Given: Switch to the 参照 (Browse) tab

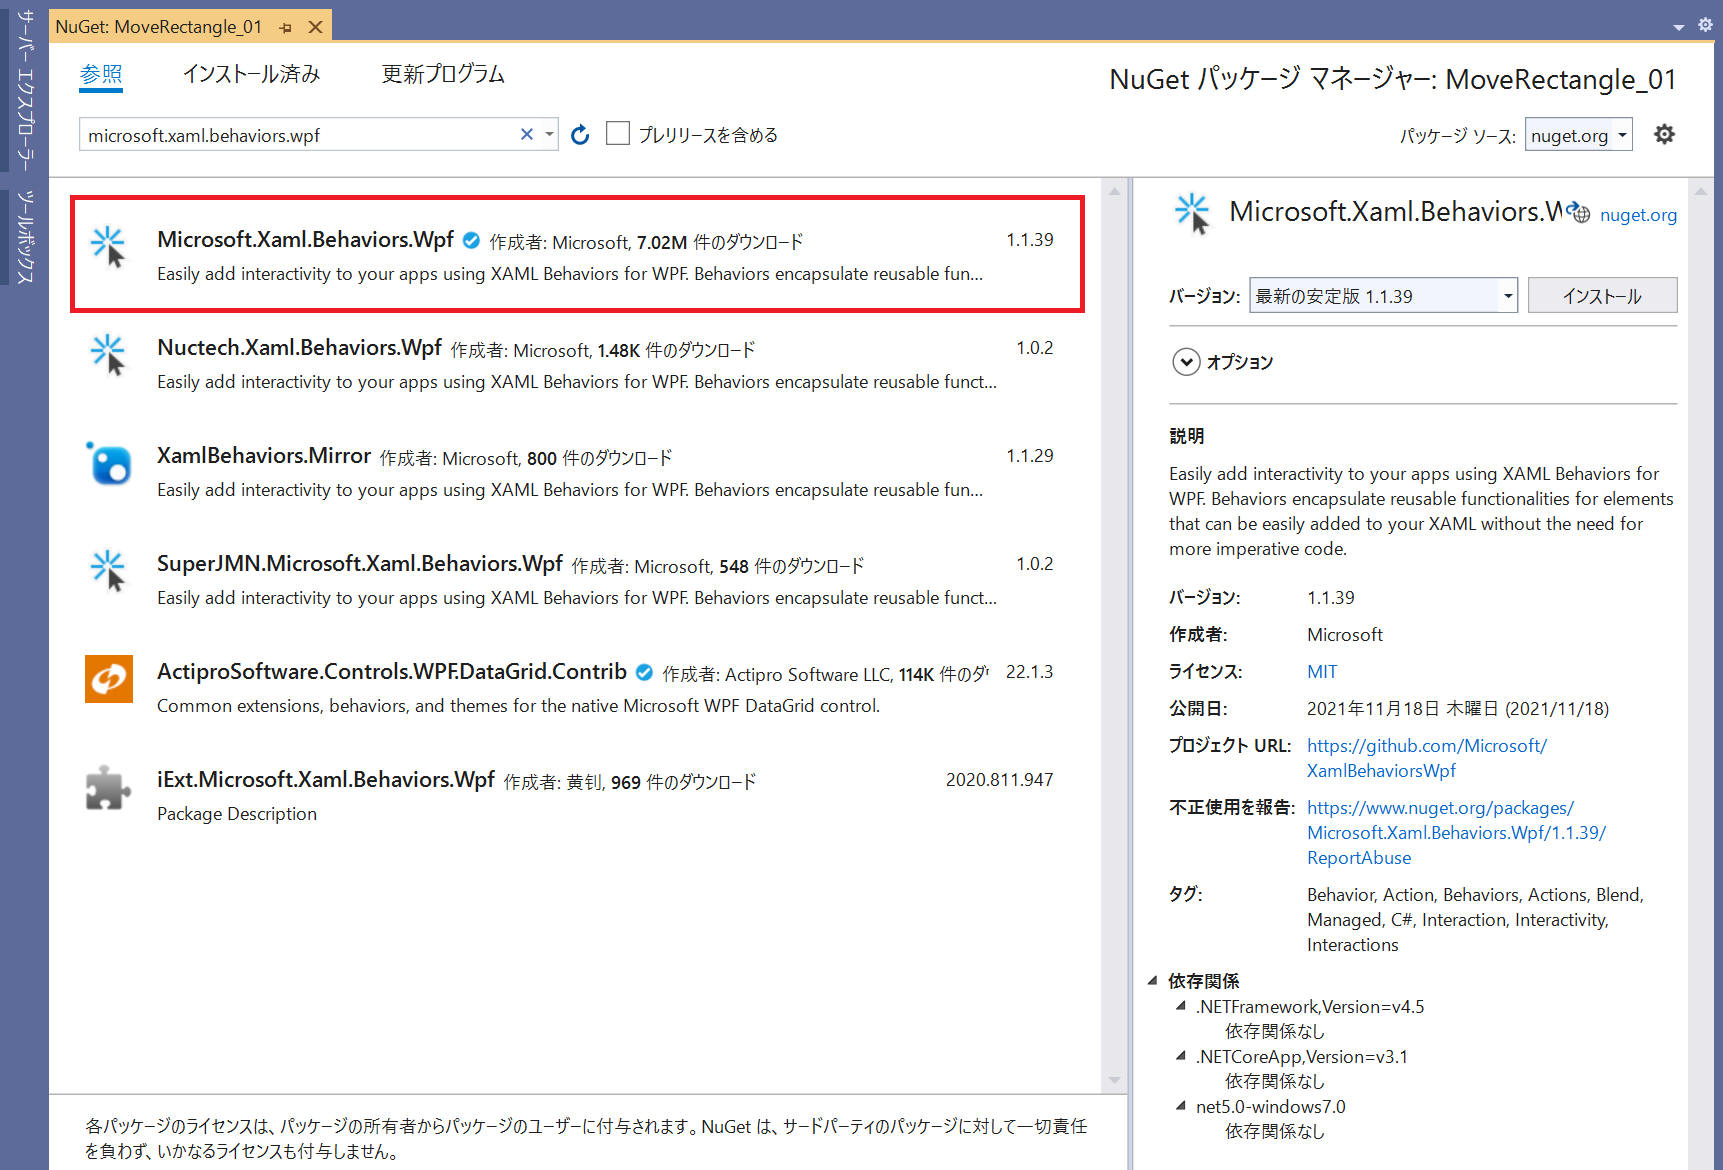Looking at the screenshot, I should (101, 74).
